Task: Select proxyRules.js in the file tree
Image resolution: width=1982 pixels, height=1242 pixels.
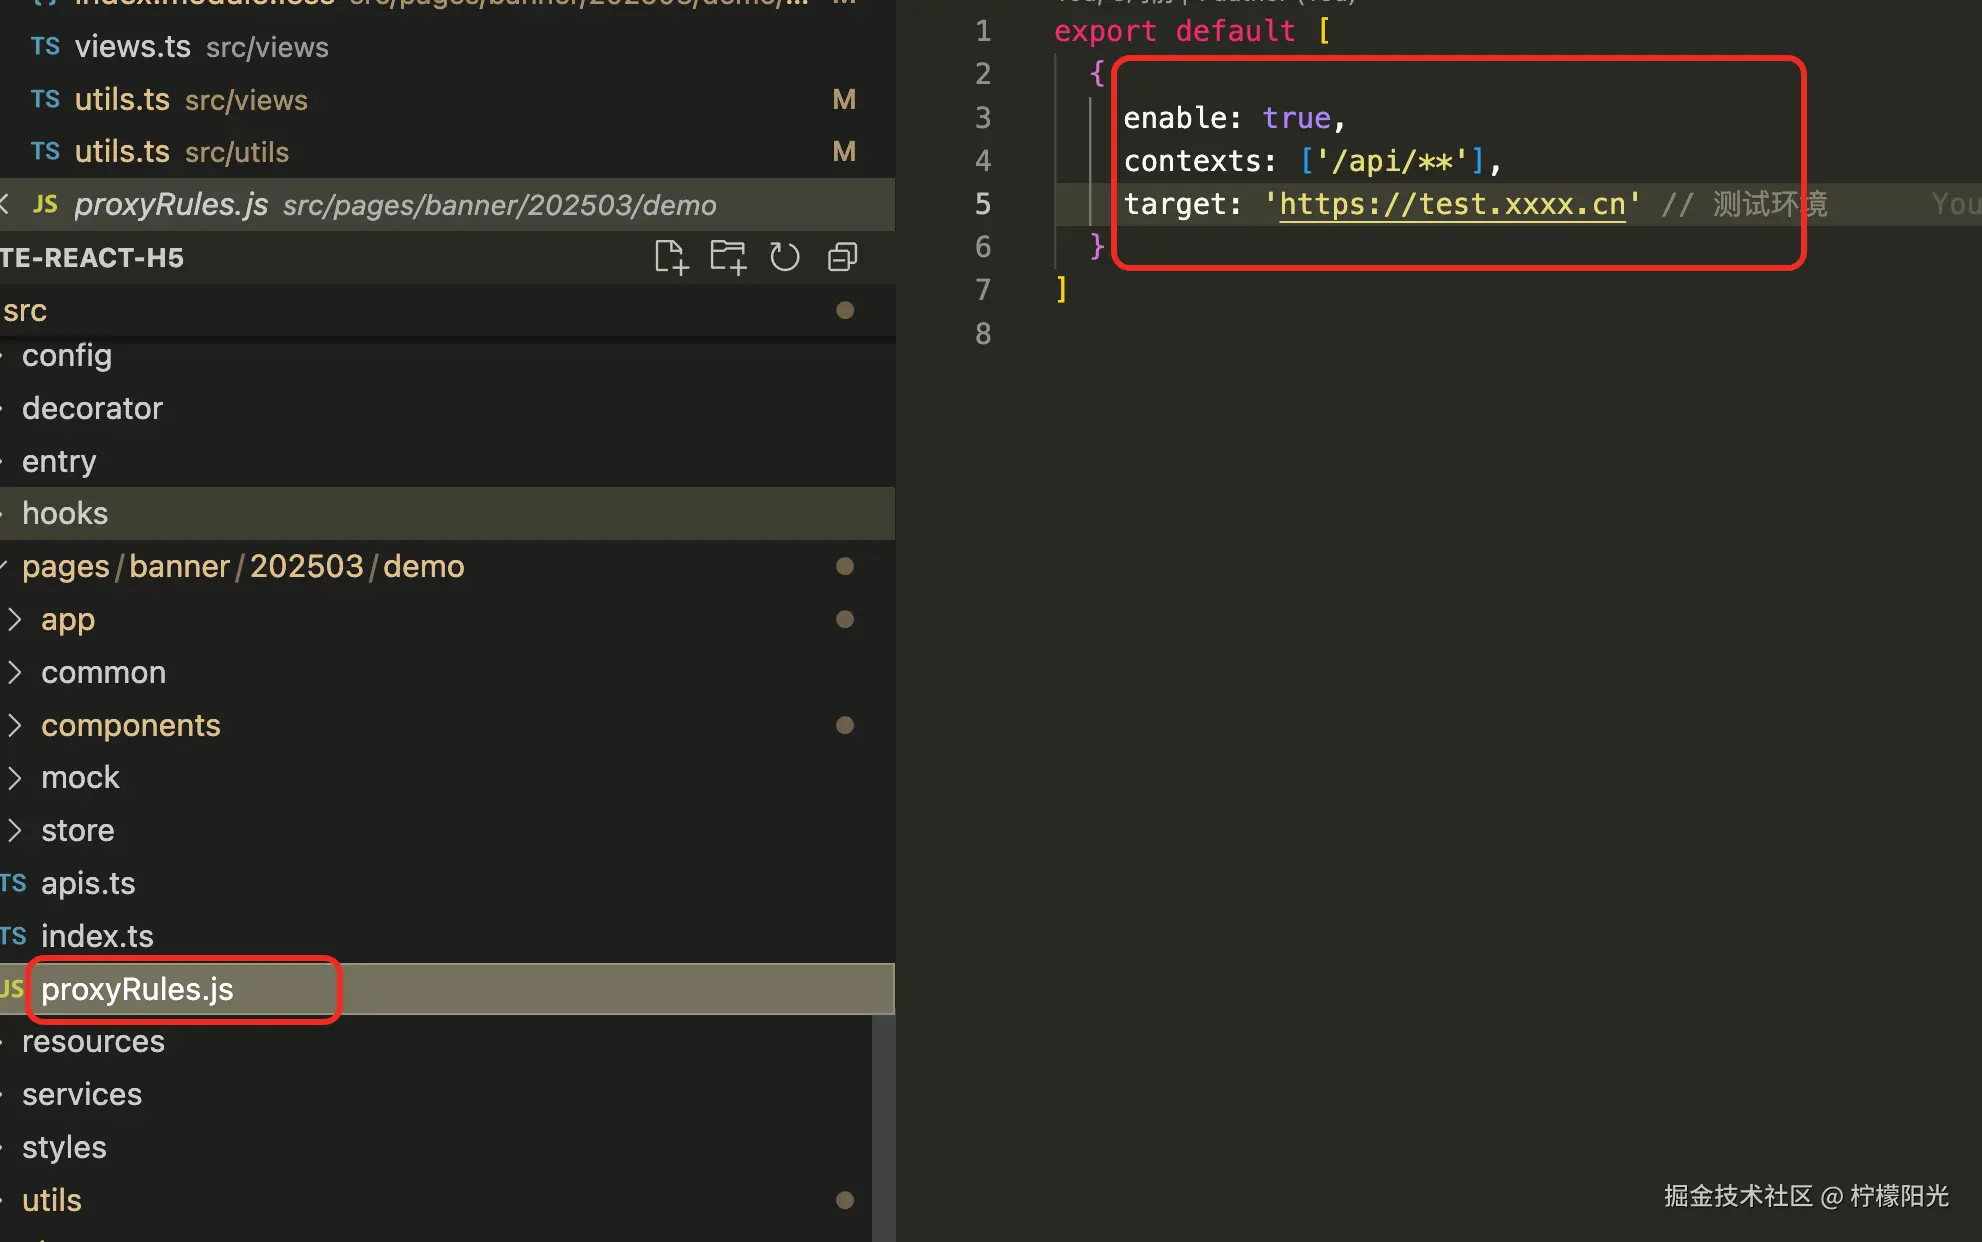Action: [137, 990]
